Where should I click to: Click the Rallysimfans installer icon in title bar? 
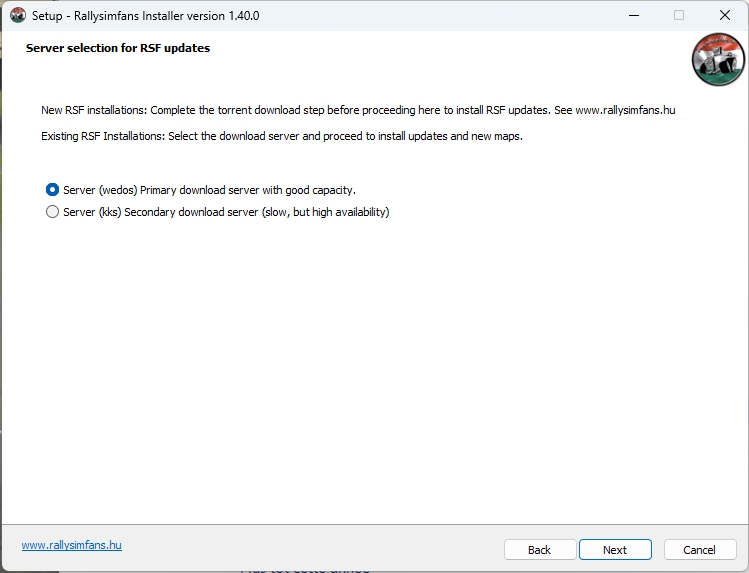(x=17, y=16)
